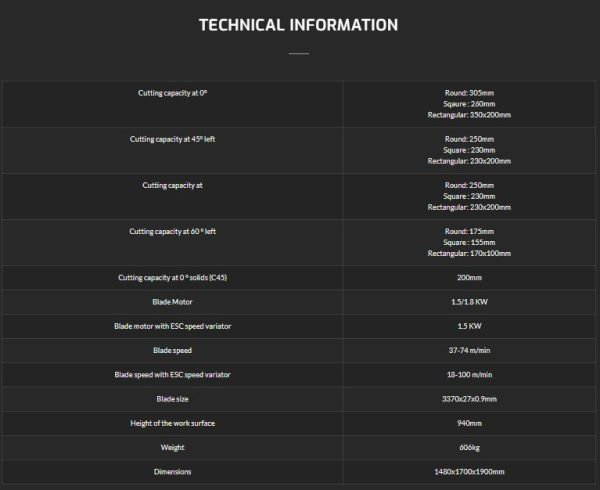Click the '1.5/1.8 KW' value
Screen dimensions: 600x490
tap(469, 302)
